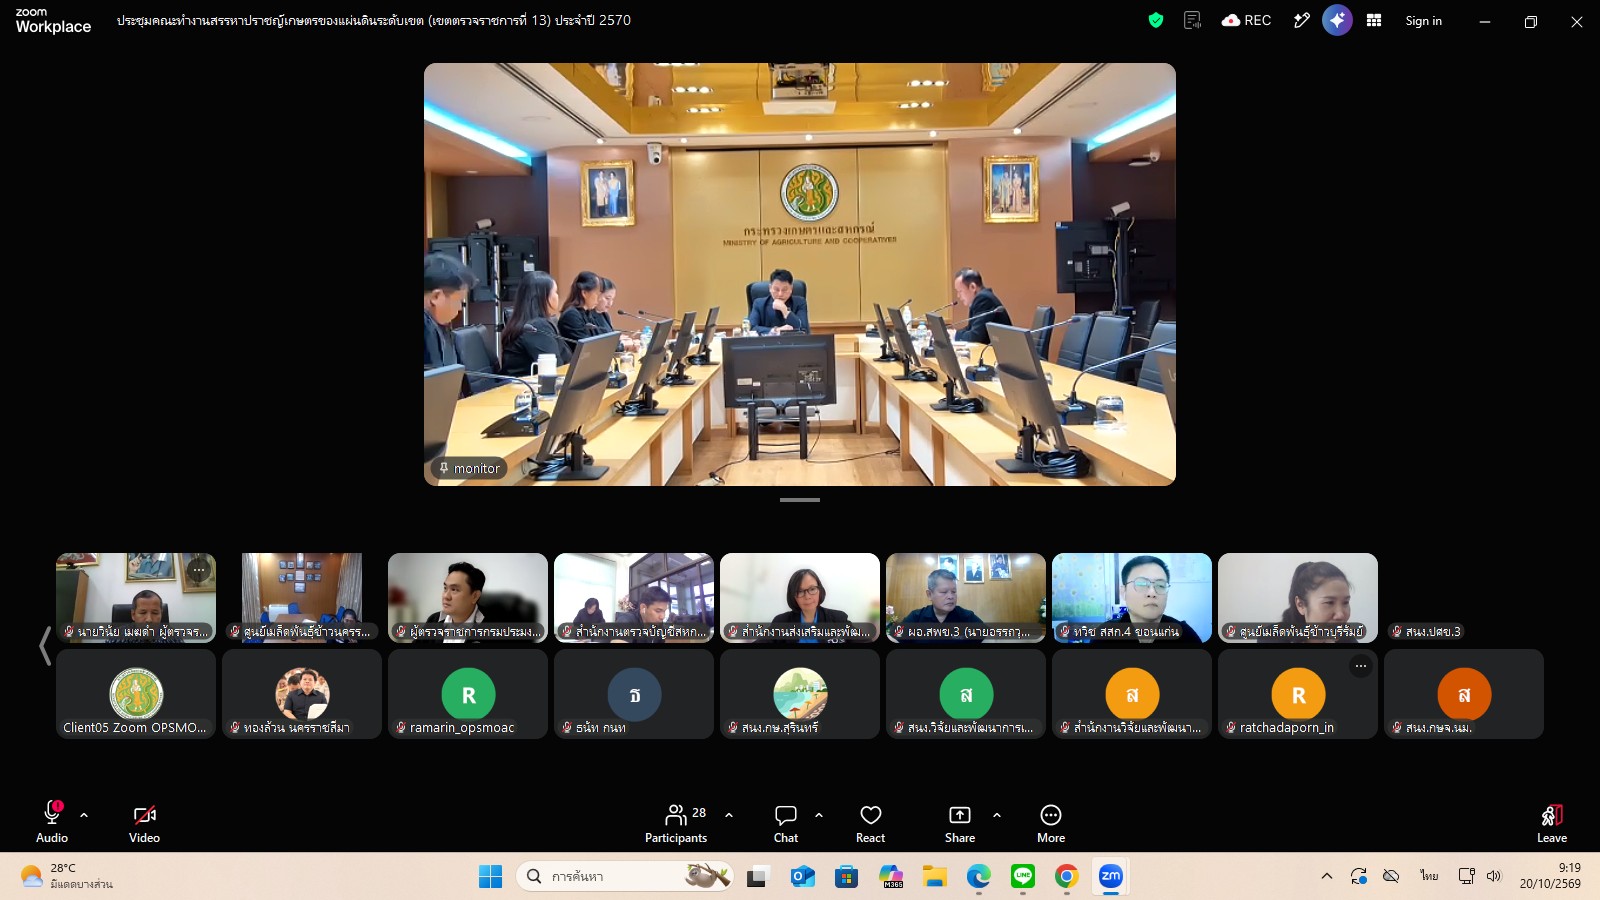Select the สนง.กษจ.นม. participant tile

[1464, 694]
